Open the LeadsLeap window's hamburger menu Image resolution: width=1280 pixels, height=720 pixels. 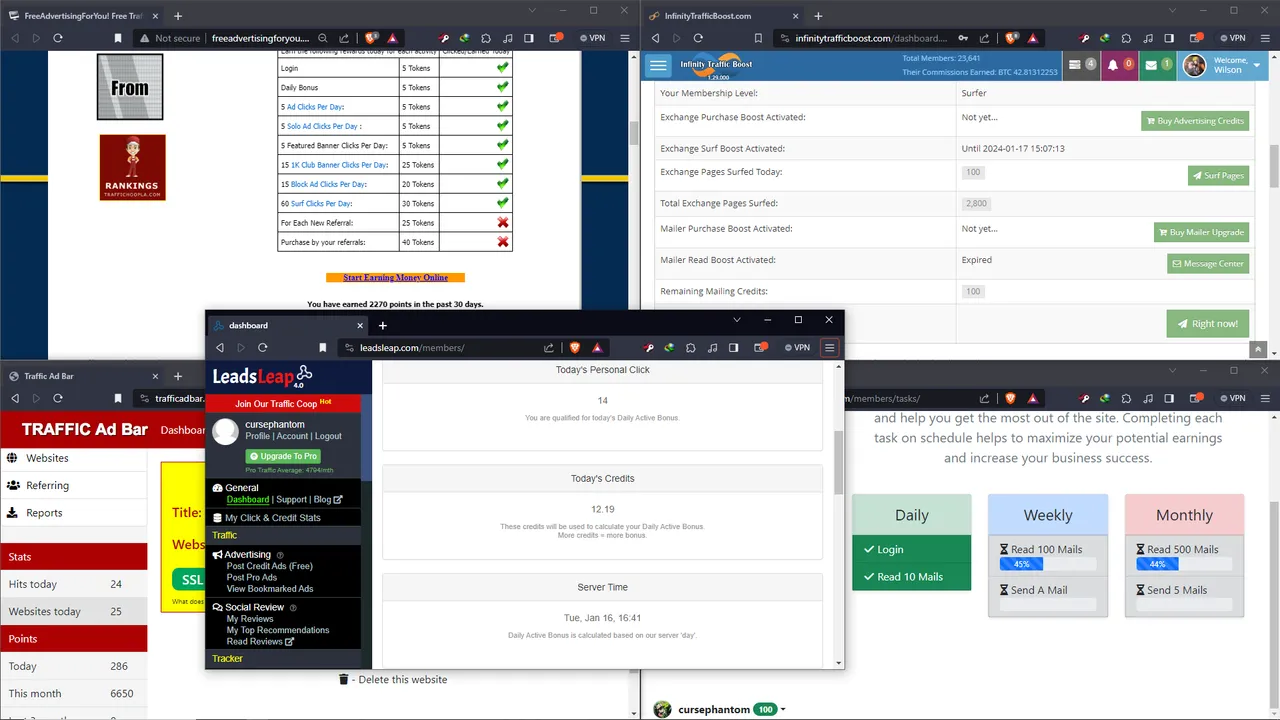[829, 347]
